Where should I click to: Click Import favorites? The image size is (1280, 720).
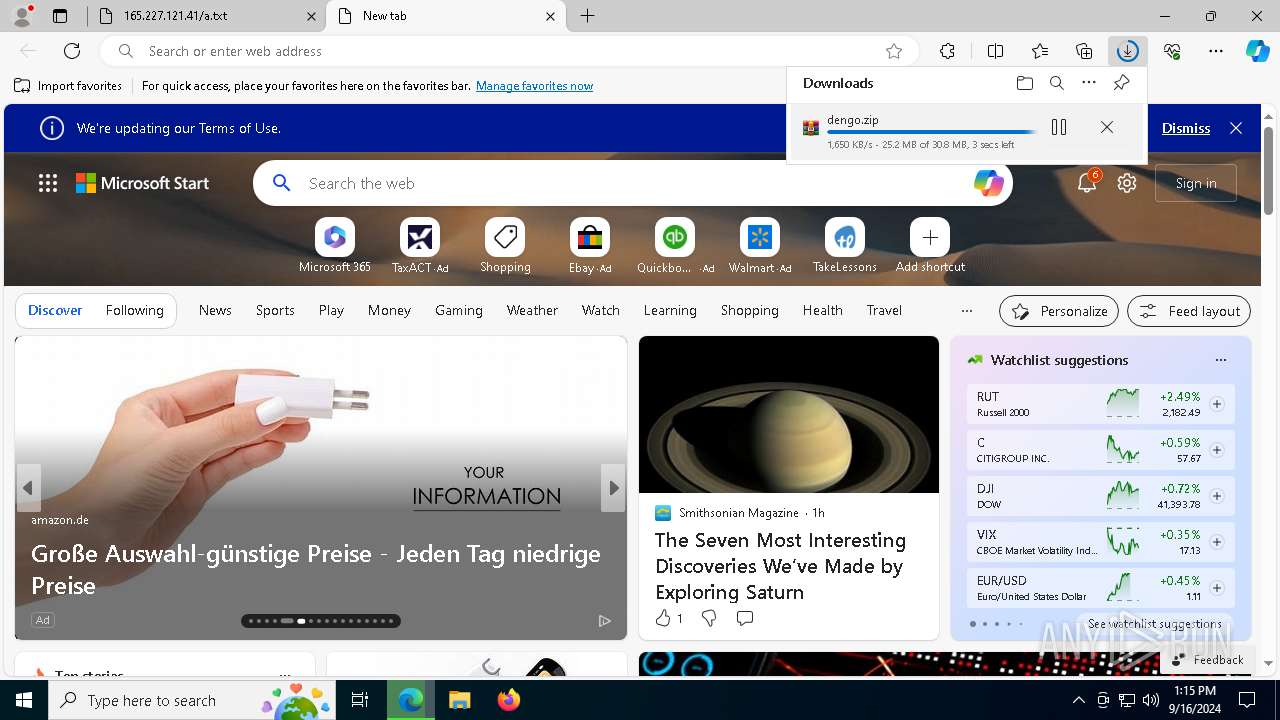[68, 86]
